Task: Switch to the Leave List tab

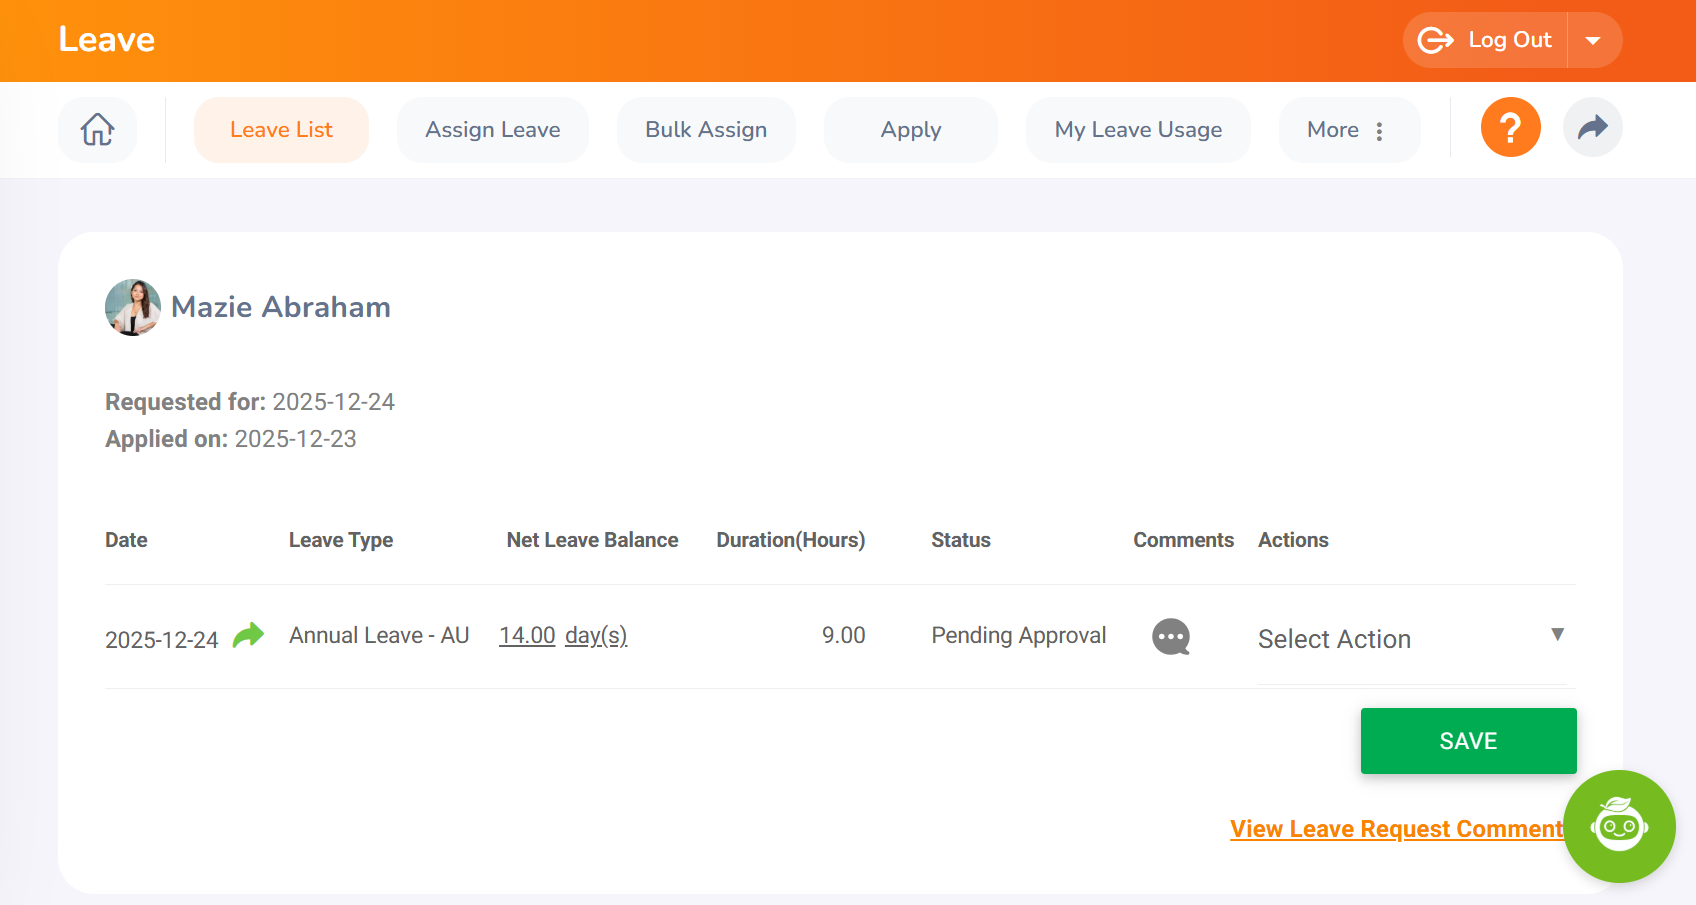Action: 281,130
